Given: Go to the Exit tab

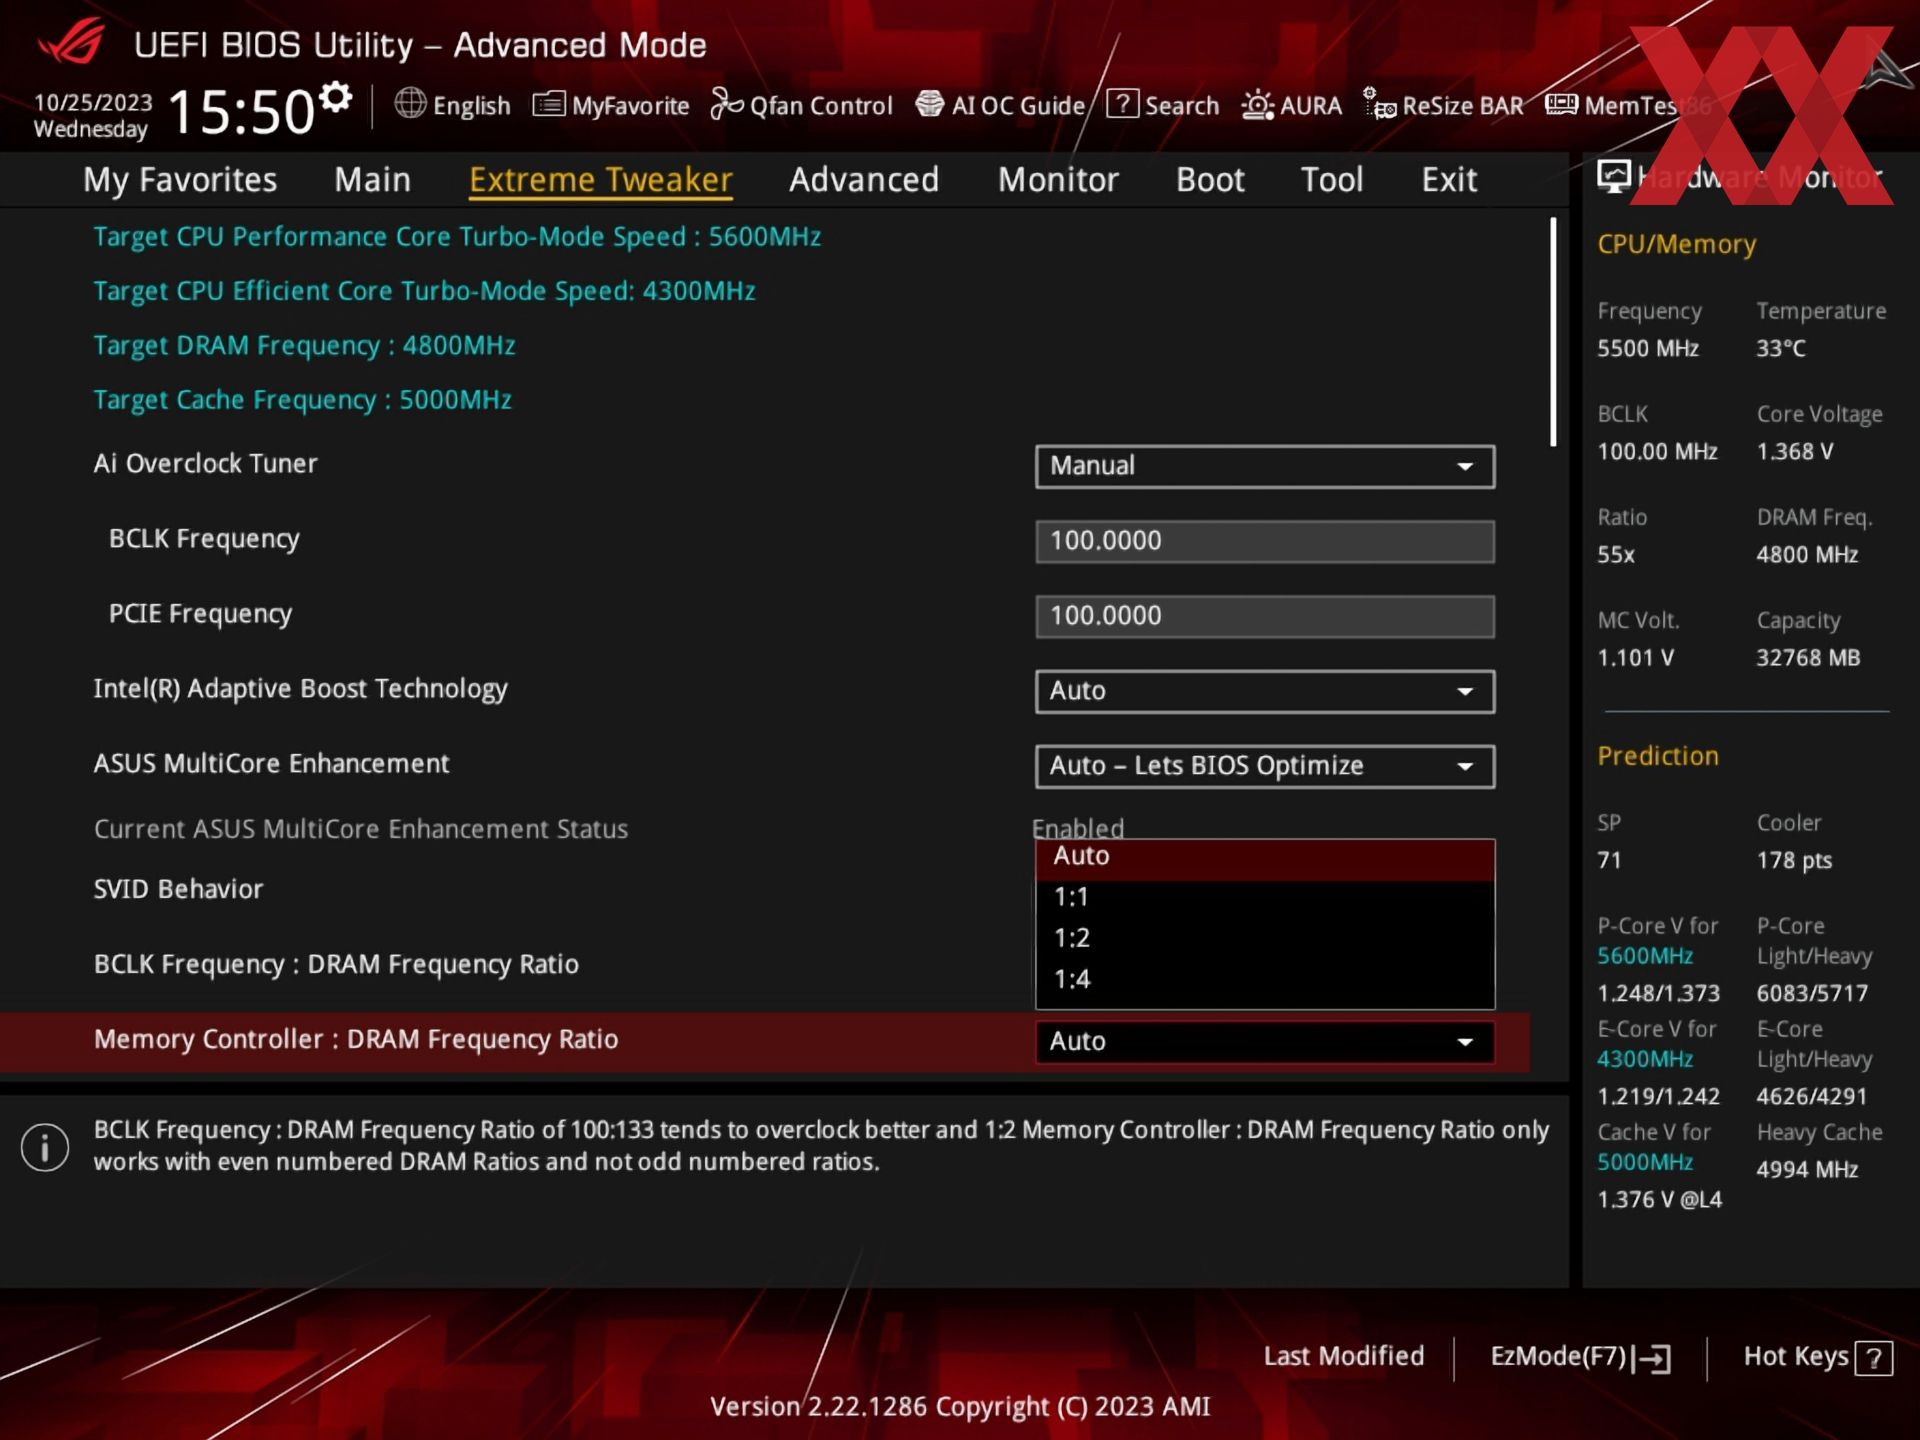Looking at the screenshot, I should point(1449,180).
